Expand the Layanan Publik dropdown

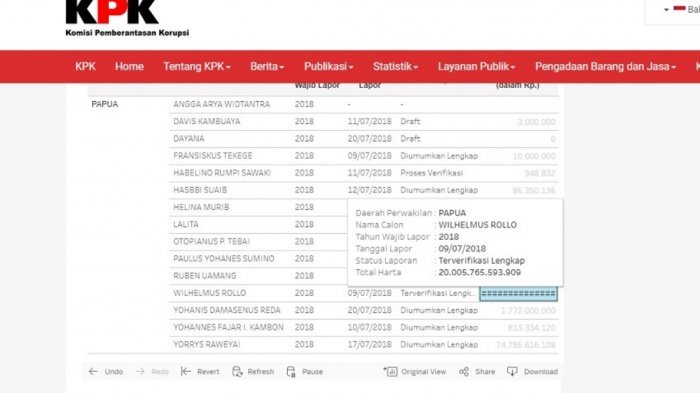point(476,67)
